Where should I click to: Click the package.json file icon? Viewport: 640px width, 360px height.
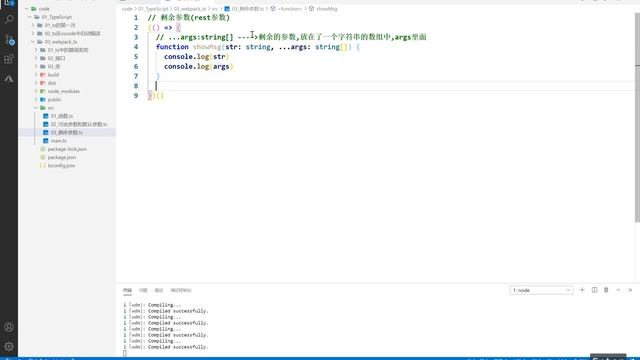coord(42,157)
